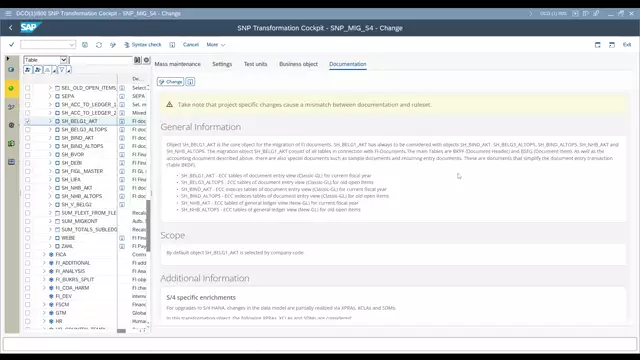Click the globe icon in the left sidebar
640x360 pixels.
11,69
